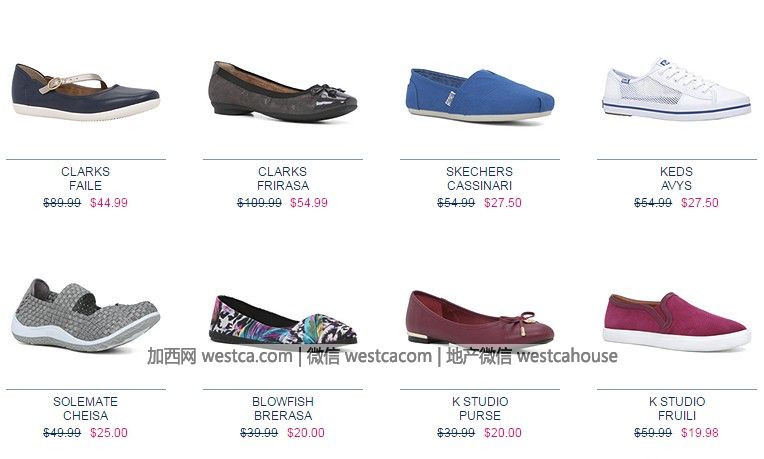Open the KEDS AVYS product link
764x459 pixels.
[676, 178]
